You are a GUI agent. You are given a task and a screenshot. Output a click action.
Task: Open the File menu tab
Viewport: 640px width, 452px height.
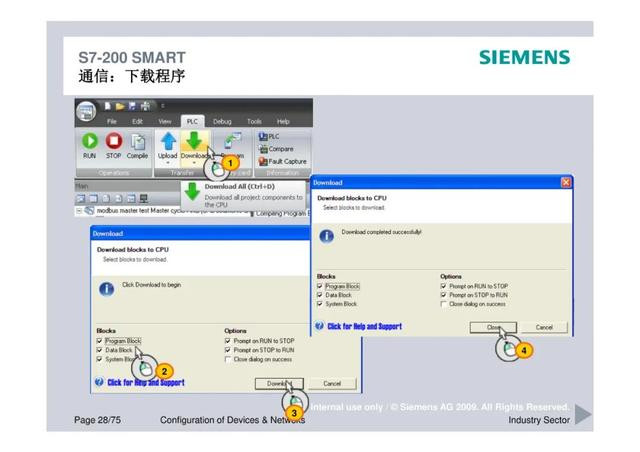pyautogui.click(x=111, y=121)
